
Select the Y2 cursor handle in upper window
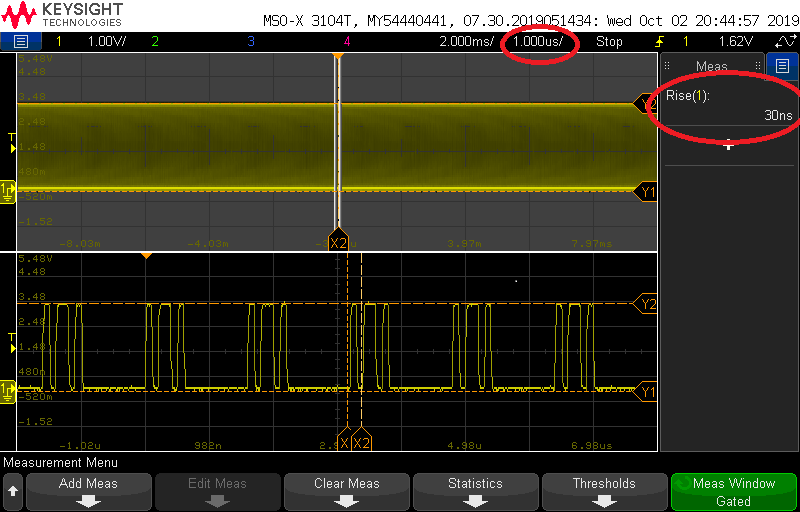tap(648, 104)
